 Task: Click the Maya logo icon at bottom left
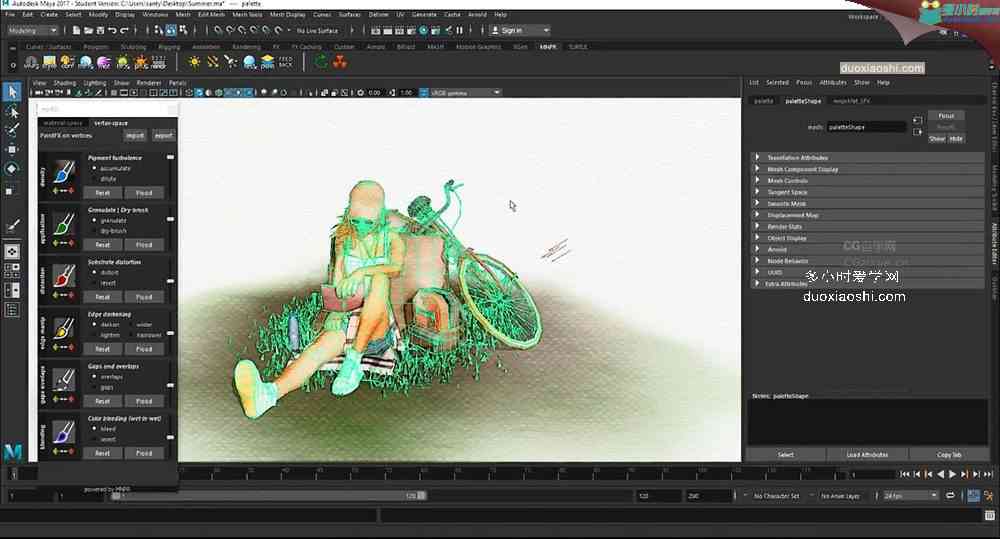[13, 452]
